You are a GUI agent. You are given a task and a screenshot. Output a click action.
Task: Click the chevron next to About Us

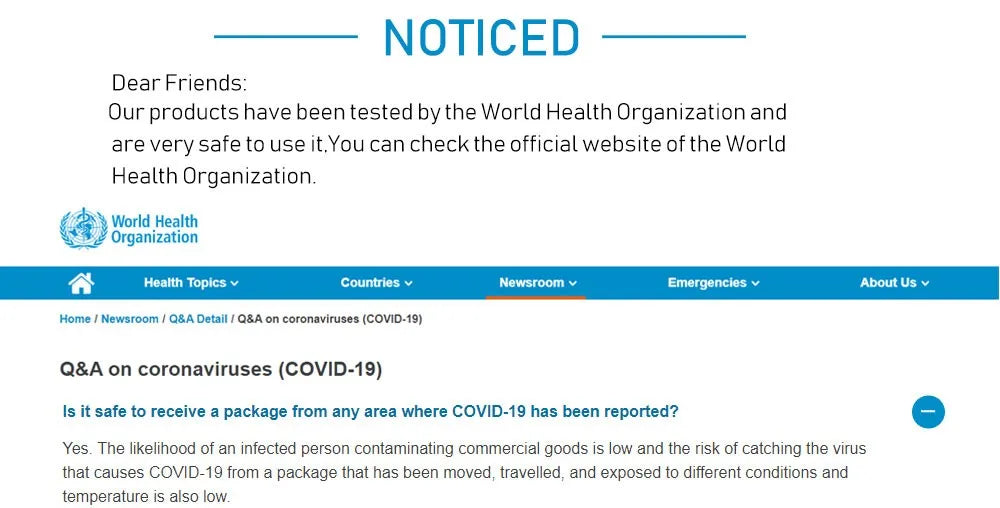click(925, 284)
